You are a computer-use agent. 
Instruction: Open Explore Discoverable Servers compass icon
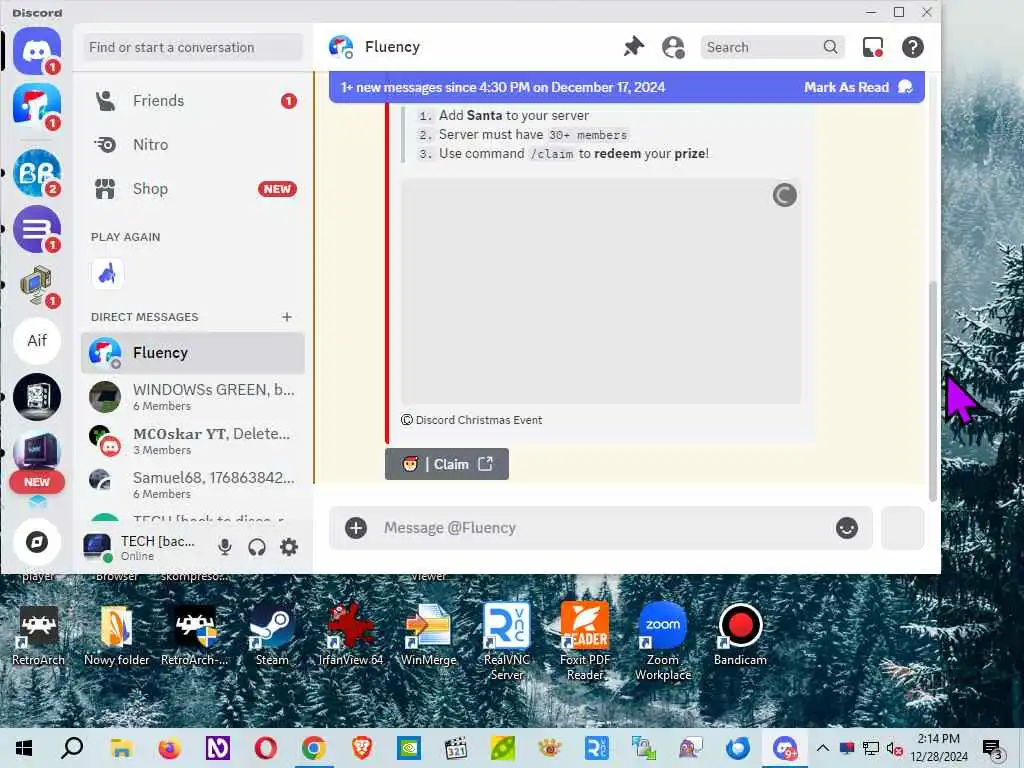point(37,541)
